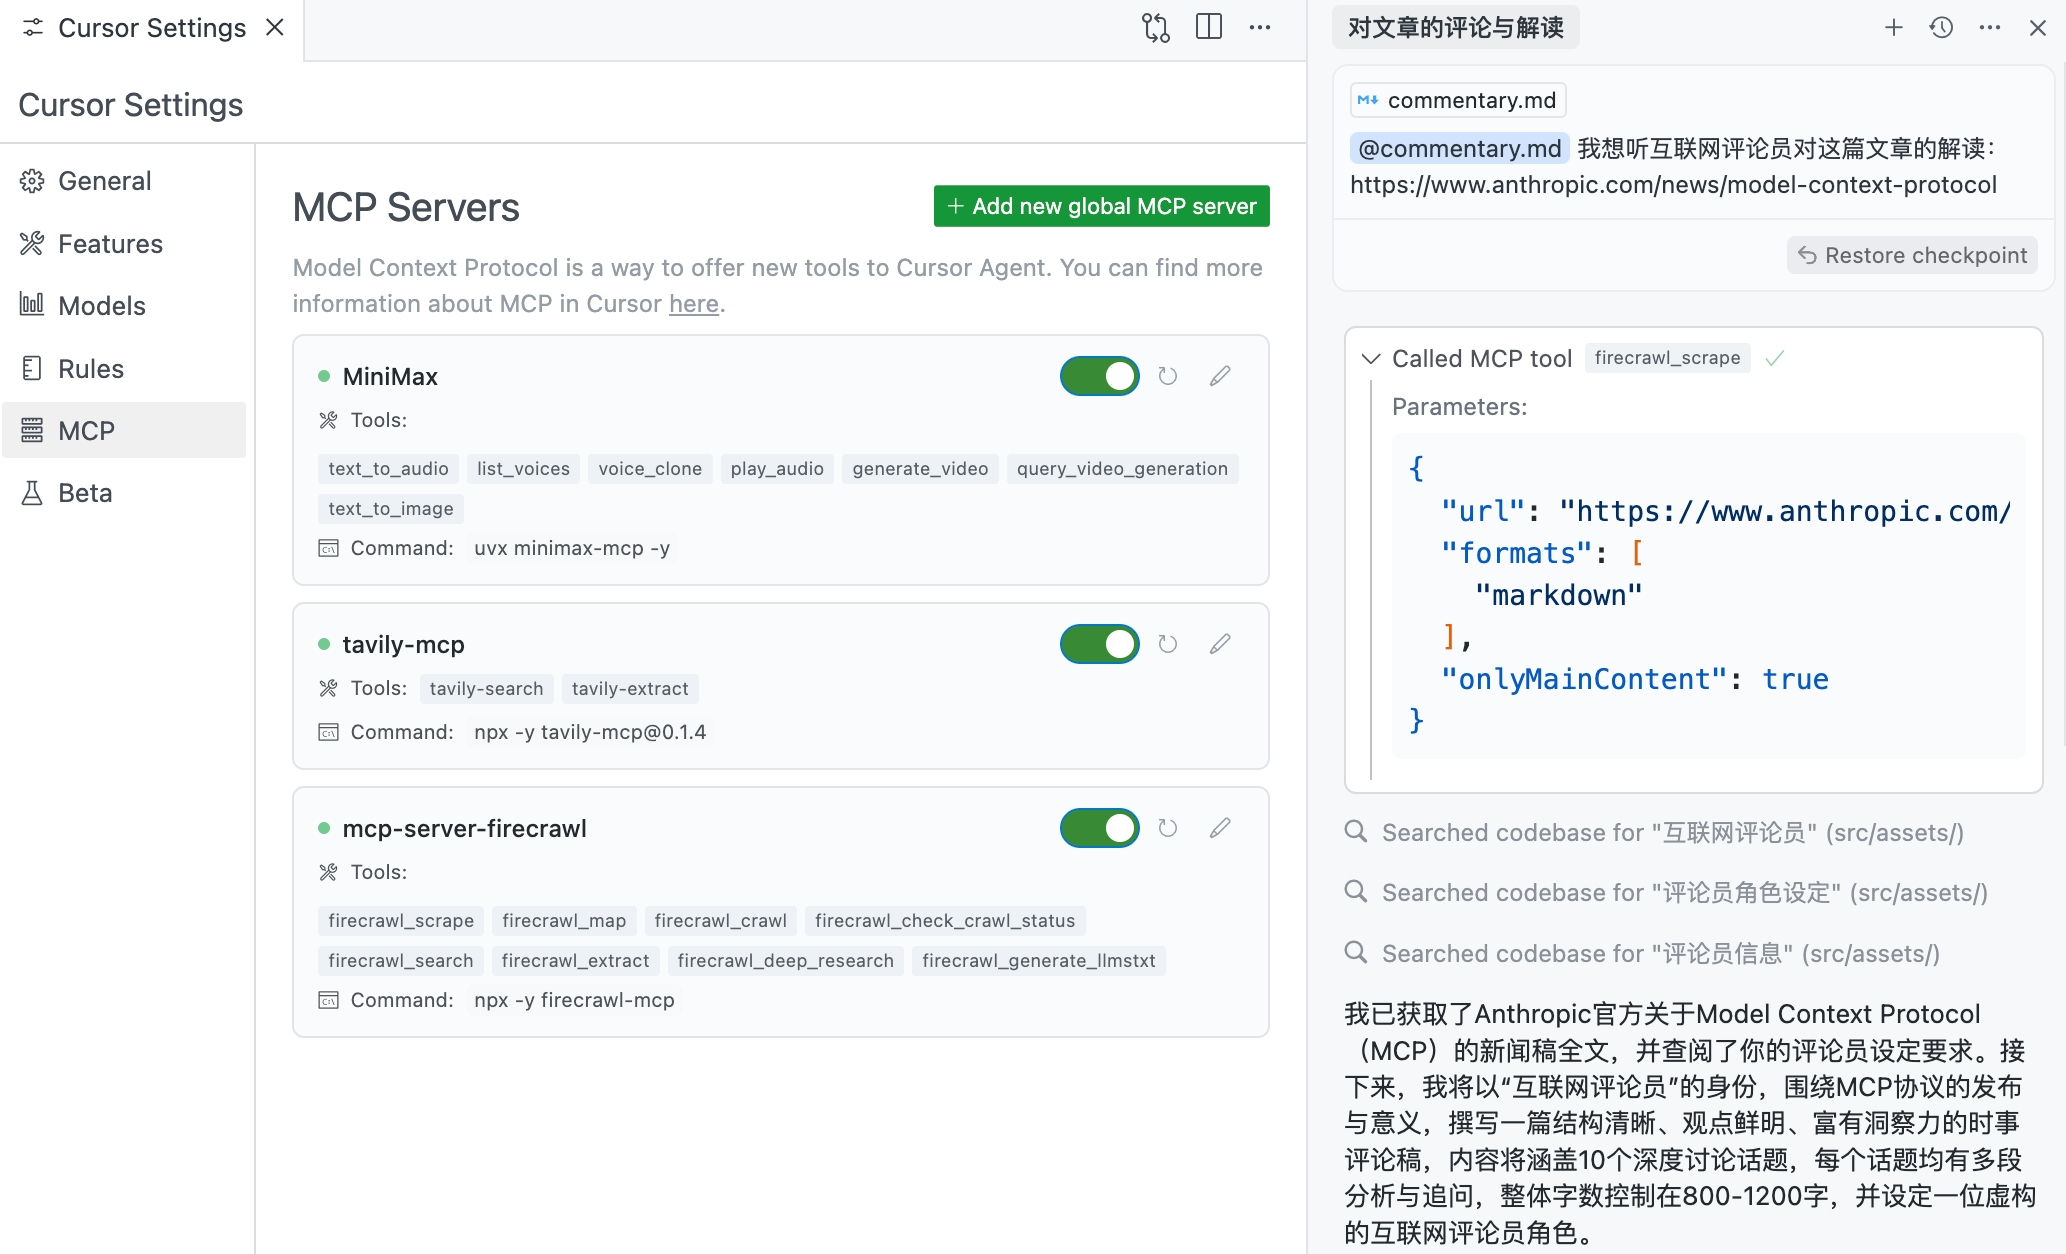
Task: Toggle off the mcp-server-firecrawl server
Action: [1099, 828]
